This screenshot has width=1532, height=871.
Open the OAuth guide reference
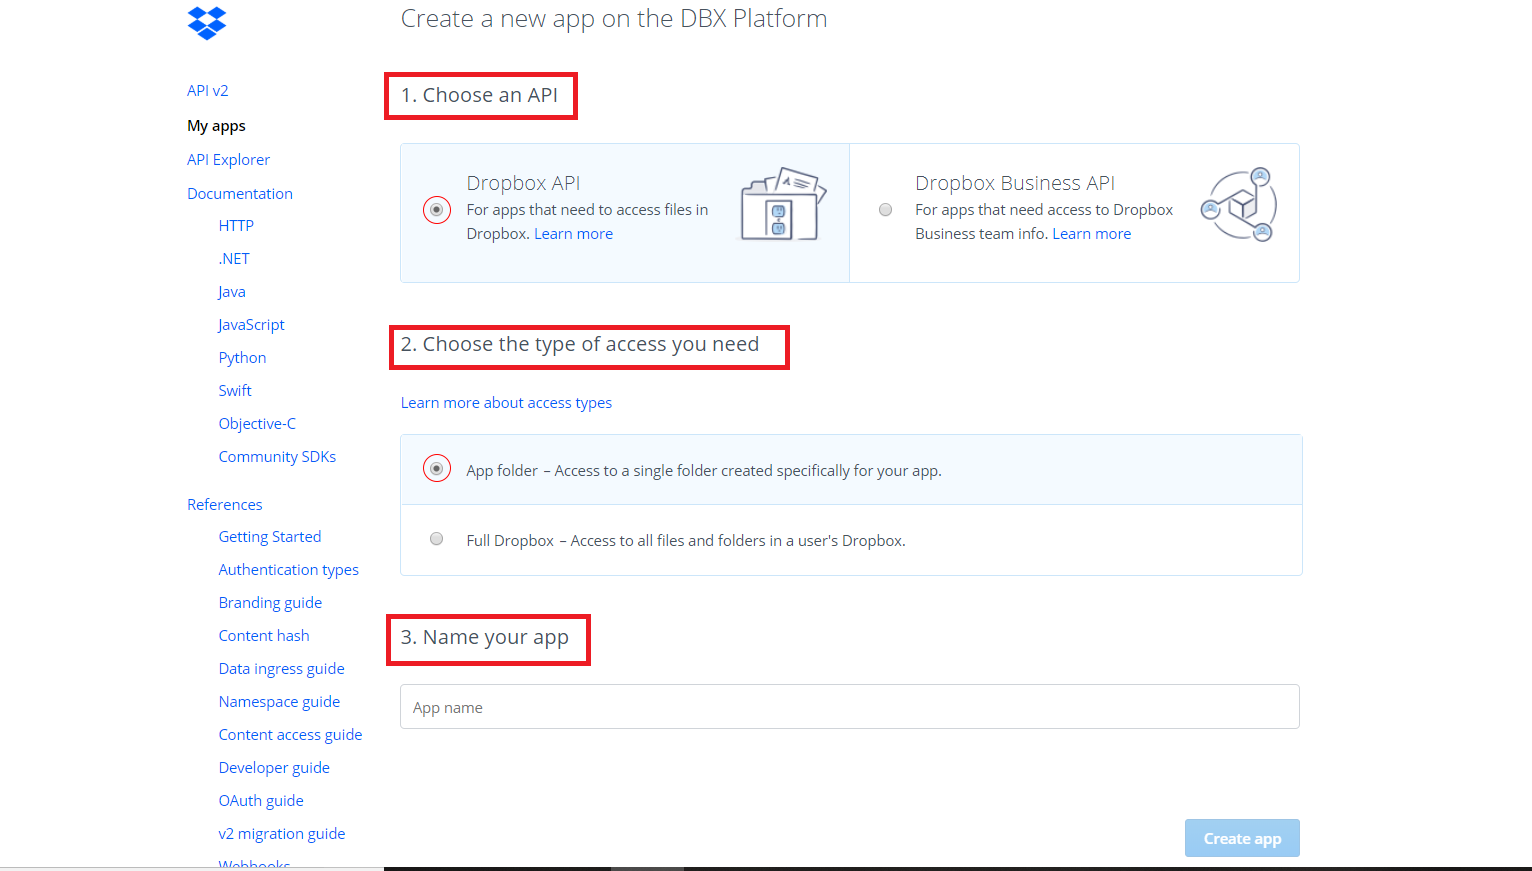click(261, 801)
